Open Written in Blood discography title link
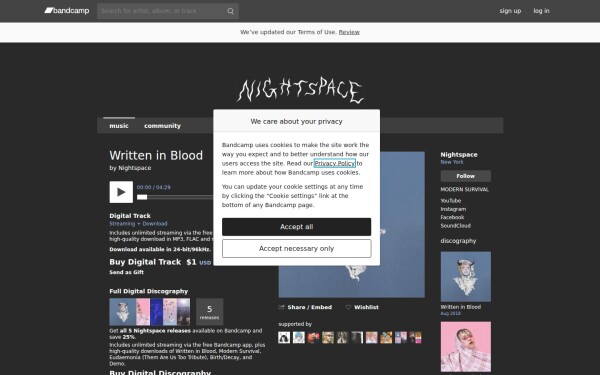600x375 pixels. click(x=461, y=307)
